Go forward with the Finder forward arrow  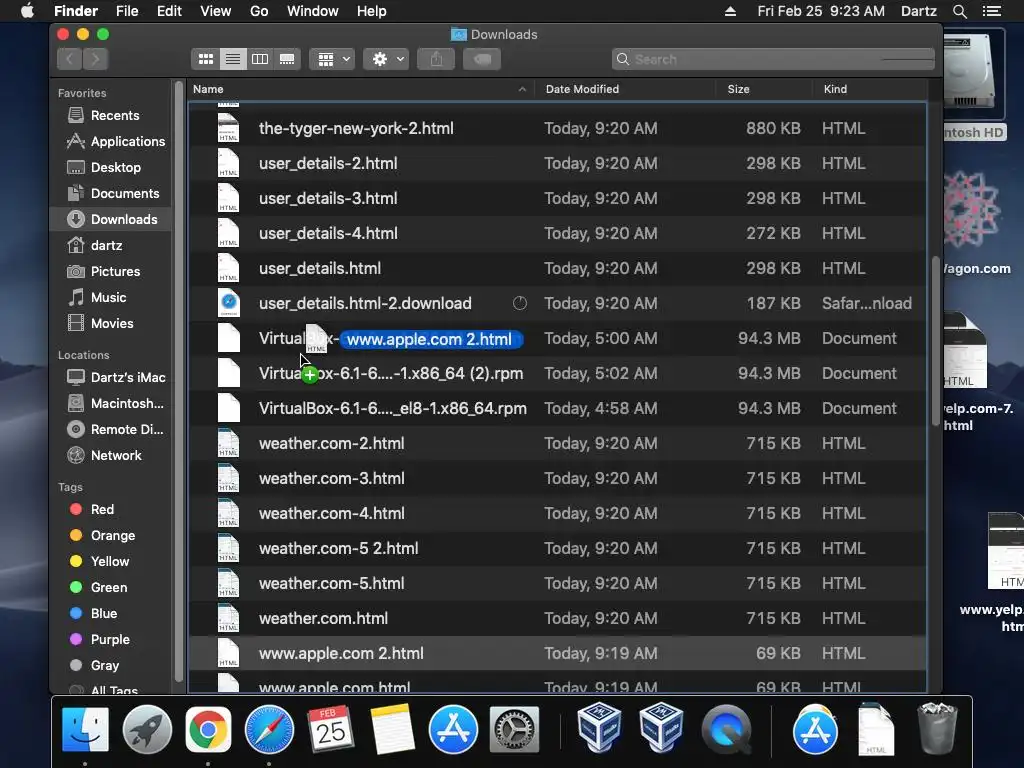[95, 59]
